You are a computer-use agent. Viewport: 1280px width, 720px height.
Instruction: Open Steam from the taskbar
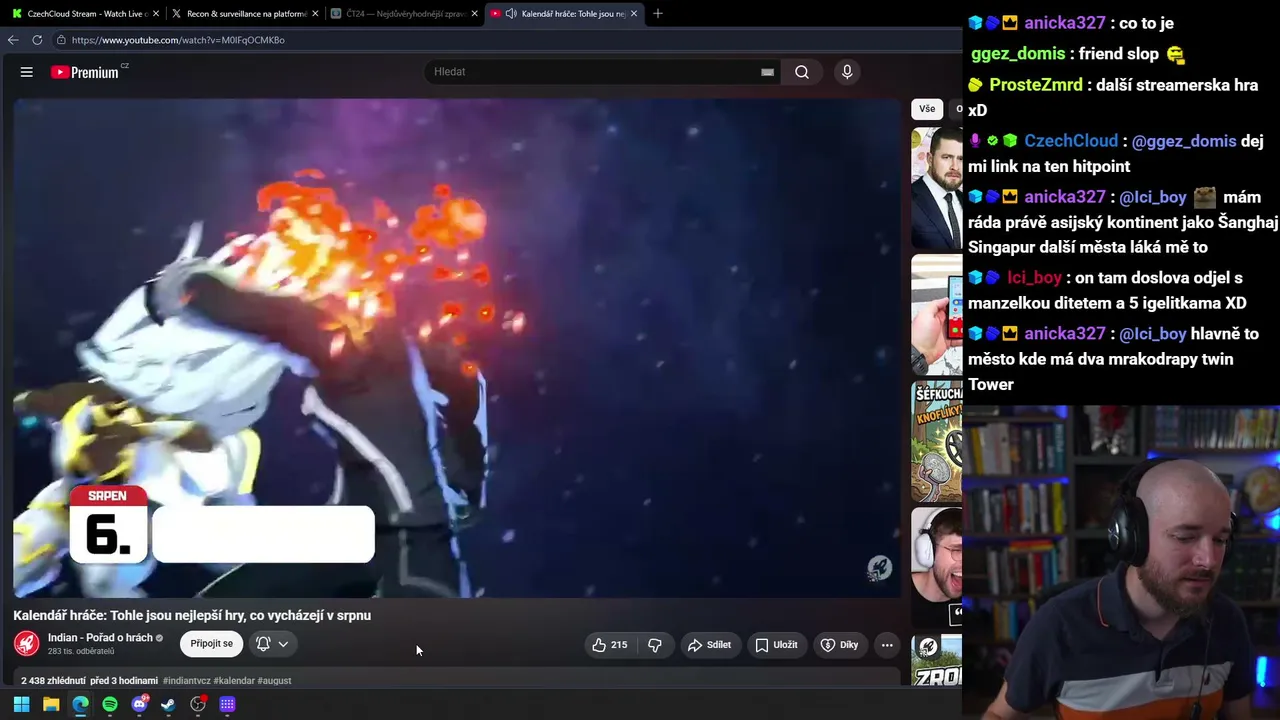(168, 704)
